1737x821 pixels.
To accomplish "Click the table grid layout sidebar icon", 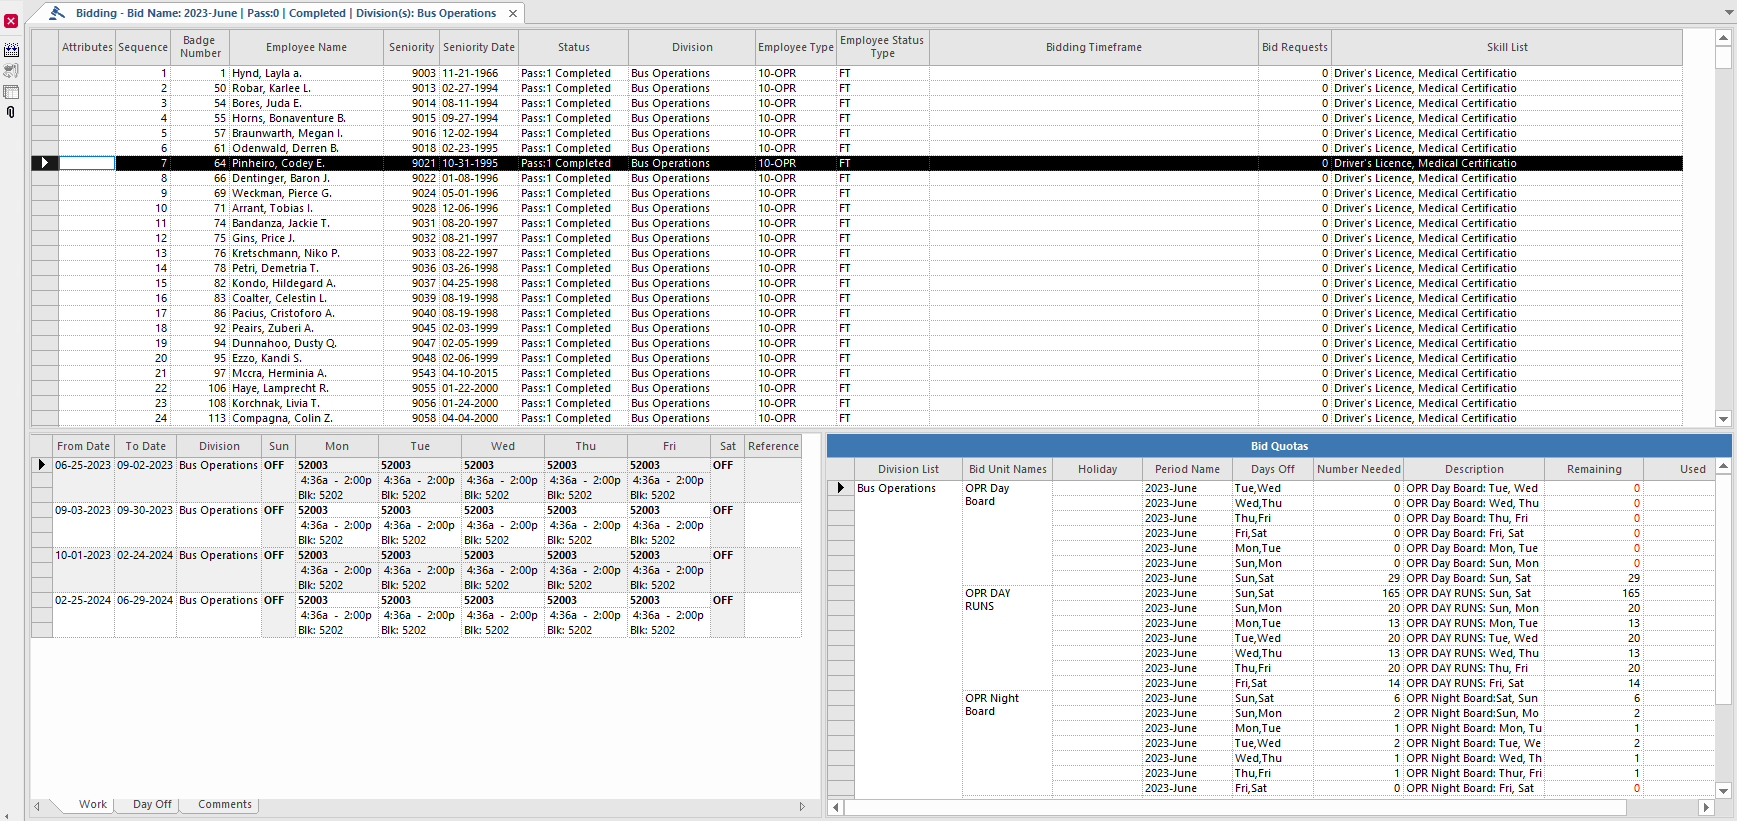I will pos(11,92).
